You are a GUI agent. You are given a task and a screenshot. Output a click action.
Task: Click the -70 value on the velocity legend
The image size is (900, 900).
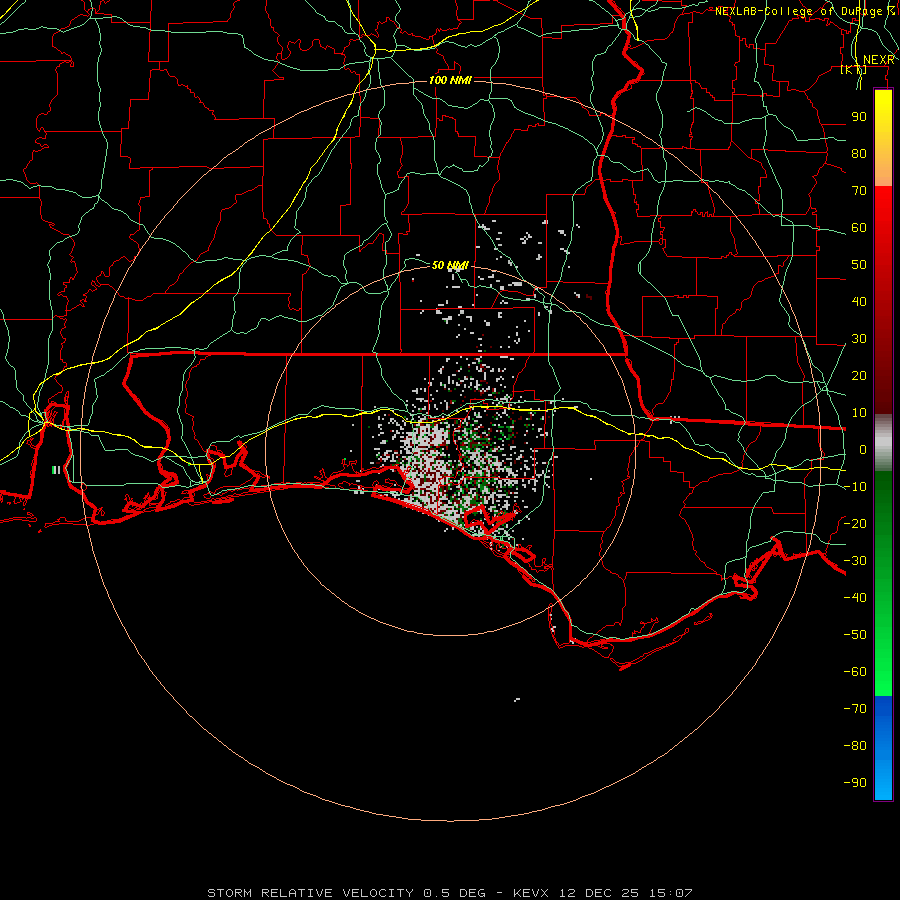point(855,708)
